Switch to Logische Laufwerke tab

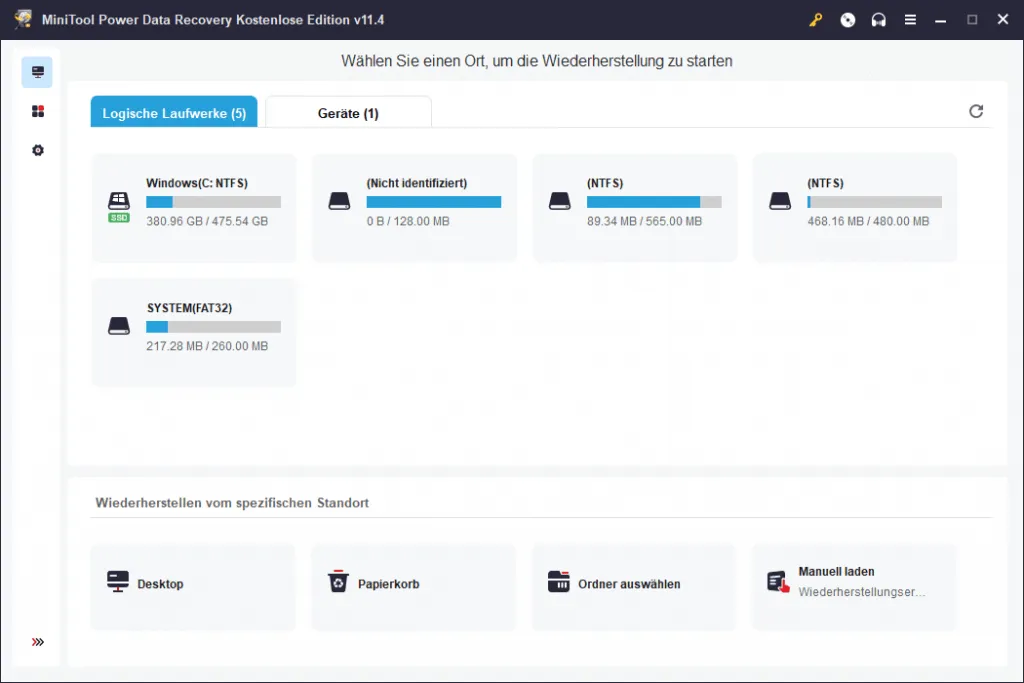pos(174,113)
